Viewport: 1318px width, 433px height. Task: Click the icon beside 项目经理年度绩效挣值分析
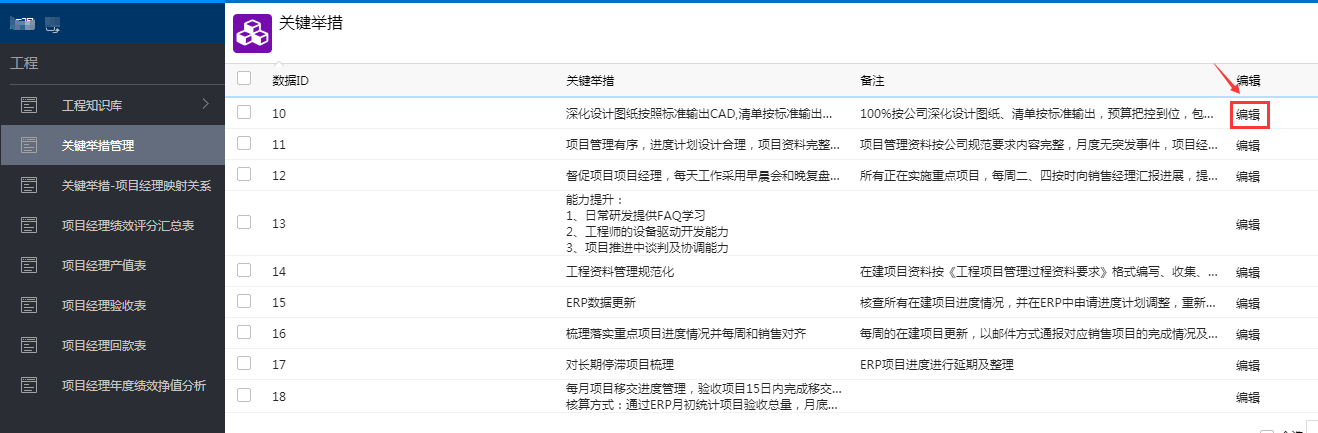(29, 385)
